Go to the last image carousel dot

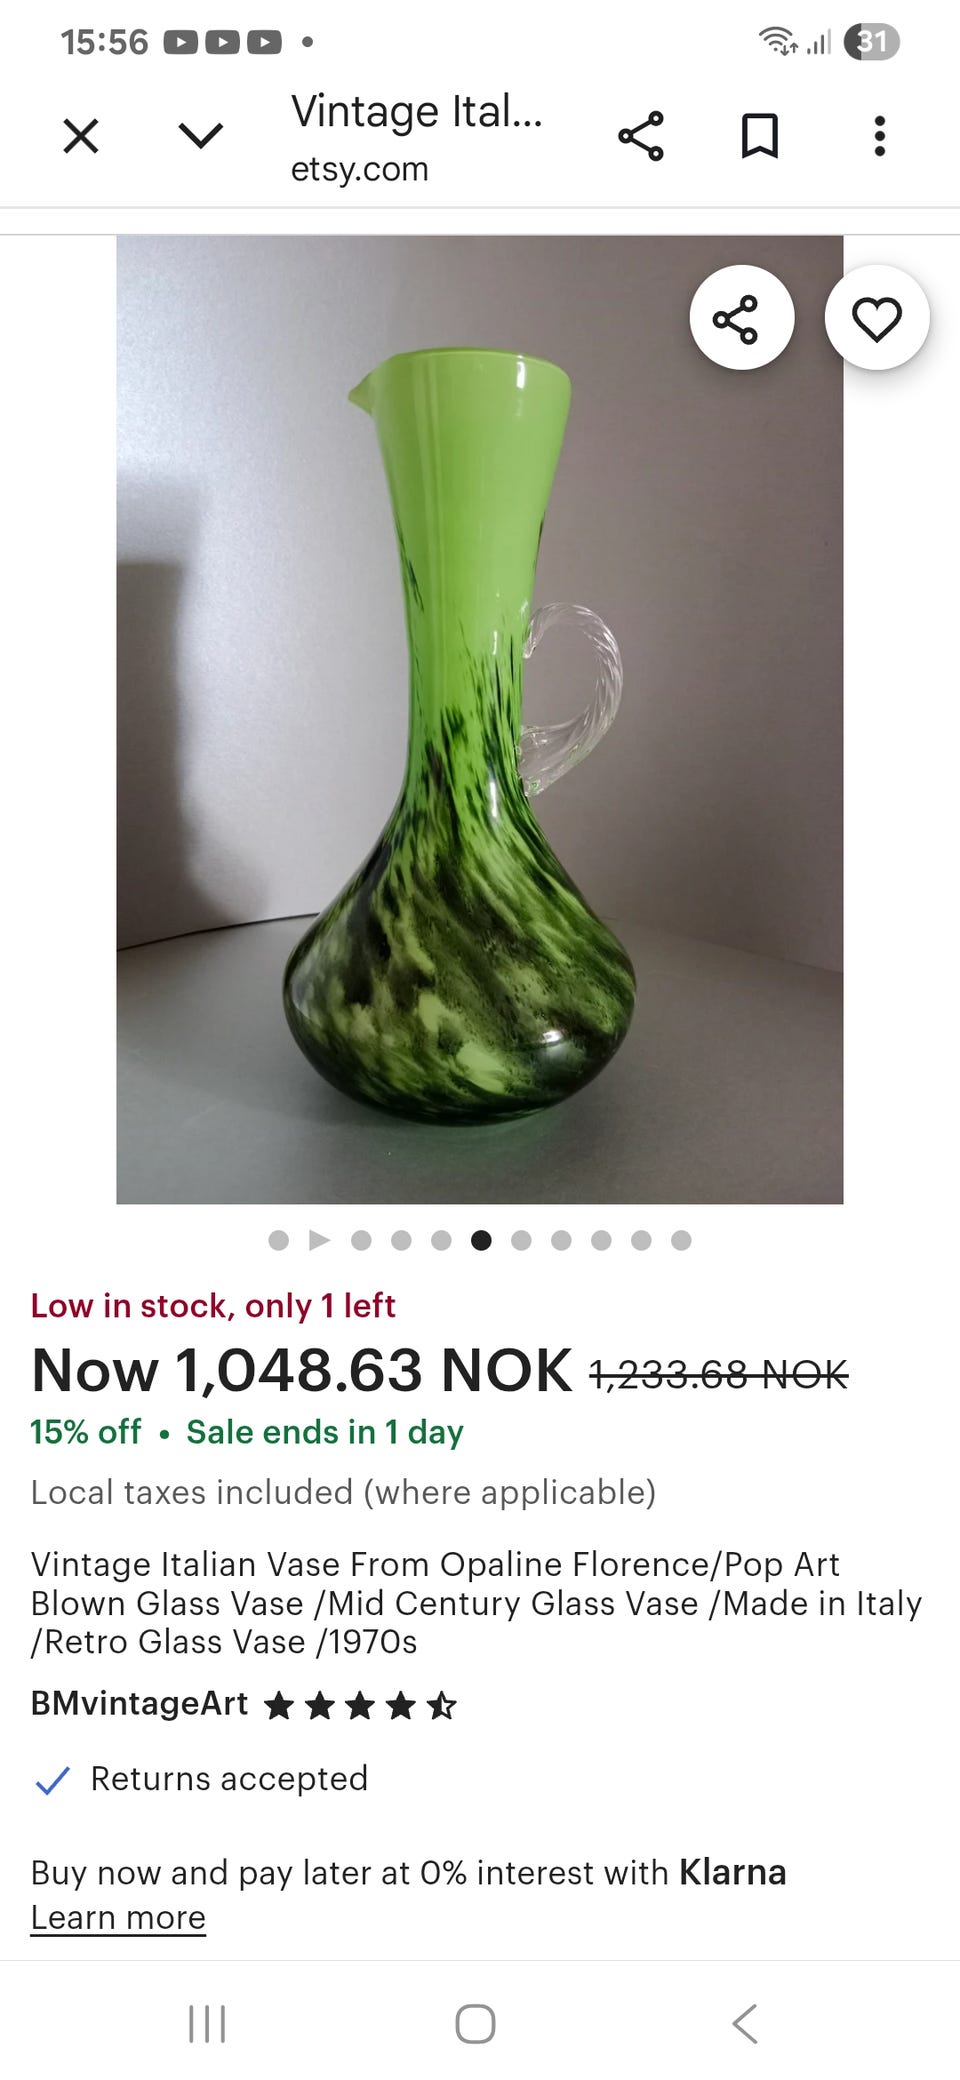click(681, 1241)
